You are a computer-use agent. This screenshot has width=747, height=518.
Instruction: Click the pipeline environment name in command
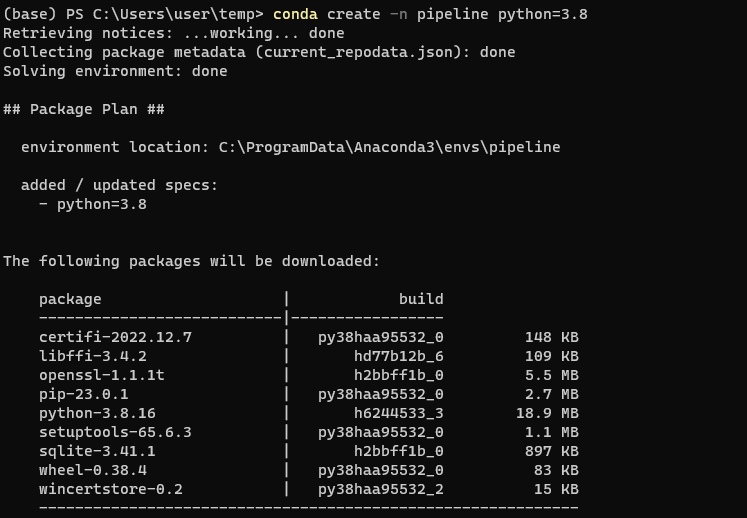(452, 14)
